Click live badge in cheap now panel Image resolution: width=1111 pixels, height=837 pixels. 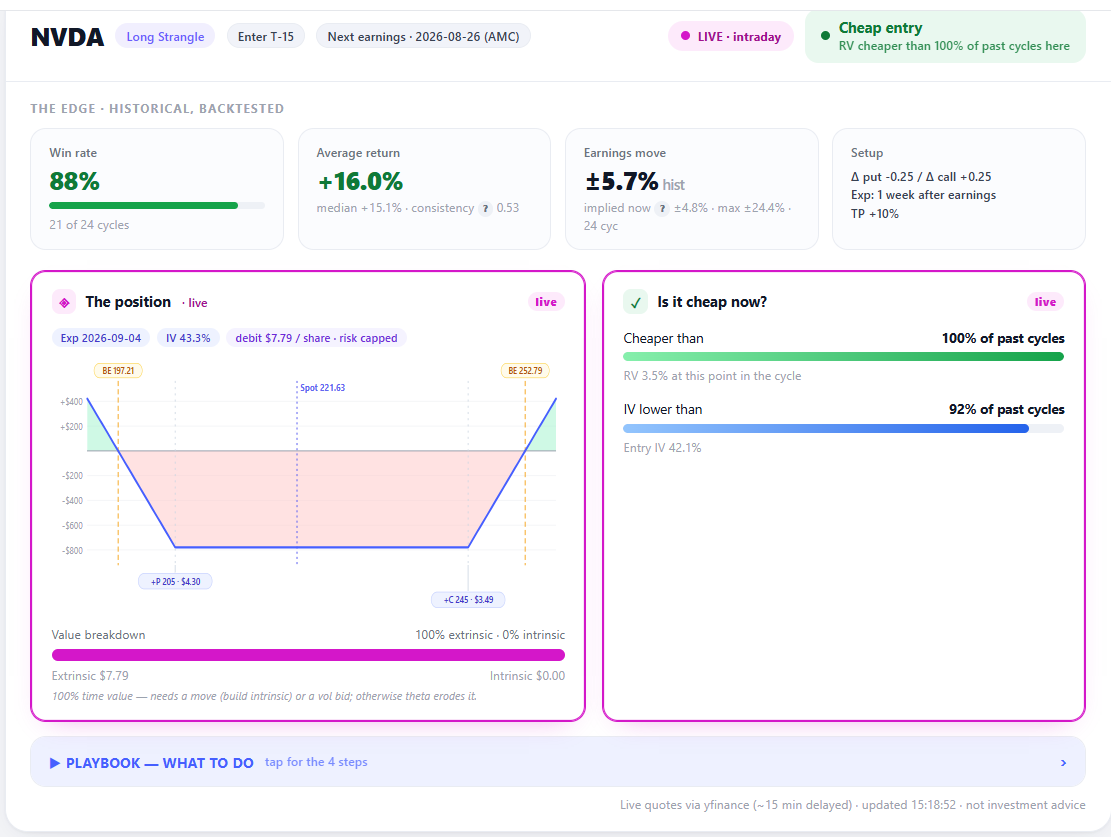pos(1045,302)
